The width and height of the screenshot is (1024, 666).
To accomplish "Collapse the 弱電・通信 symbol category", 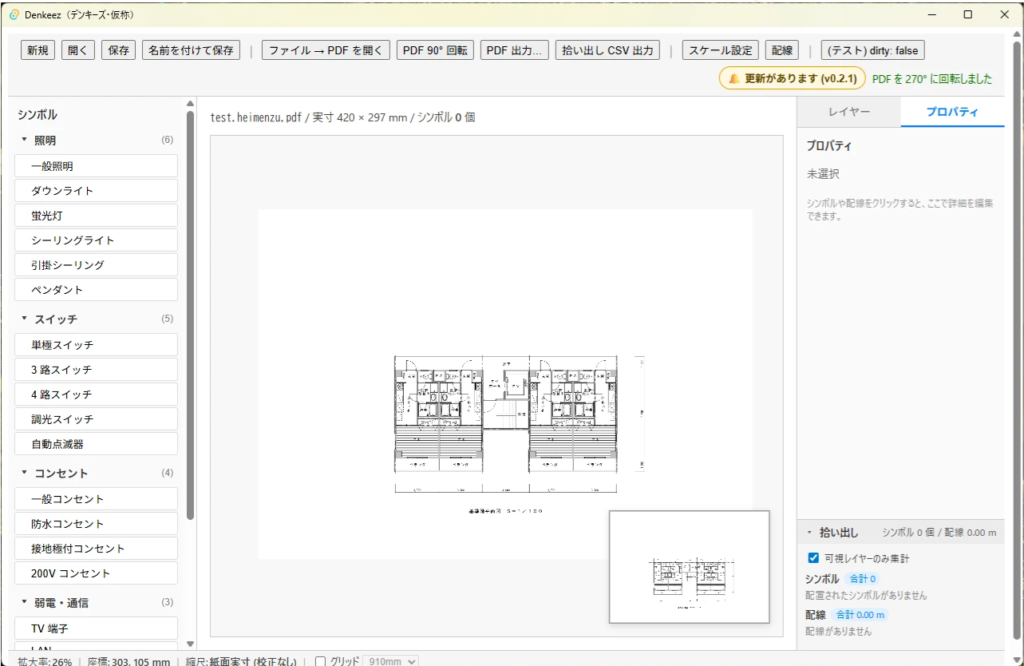I will point(24,602).
